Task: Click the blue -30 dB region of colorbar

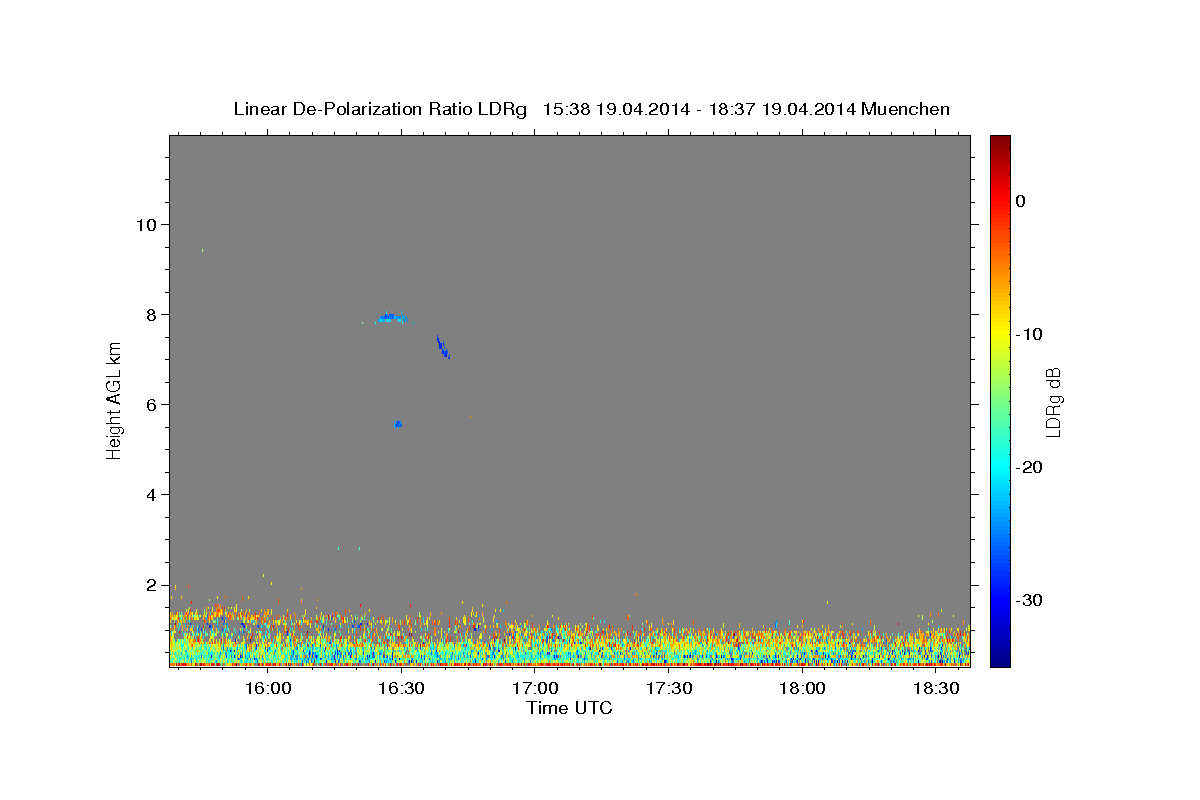Action: pyautogui.click(x=1000, y=600)
